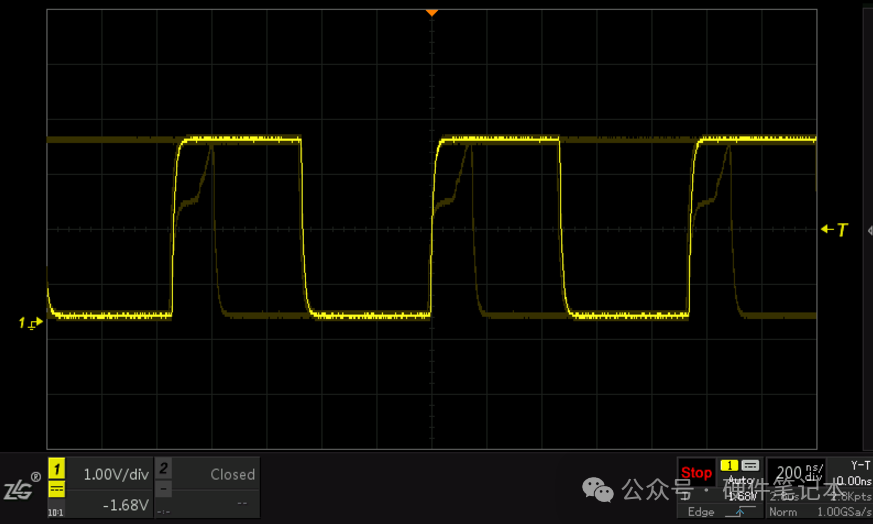Tap the trigger coupling icon beside source badge
873x524 pixels.
[750, 466]
